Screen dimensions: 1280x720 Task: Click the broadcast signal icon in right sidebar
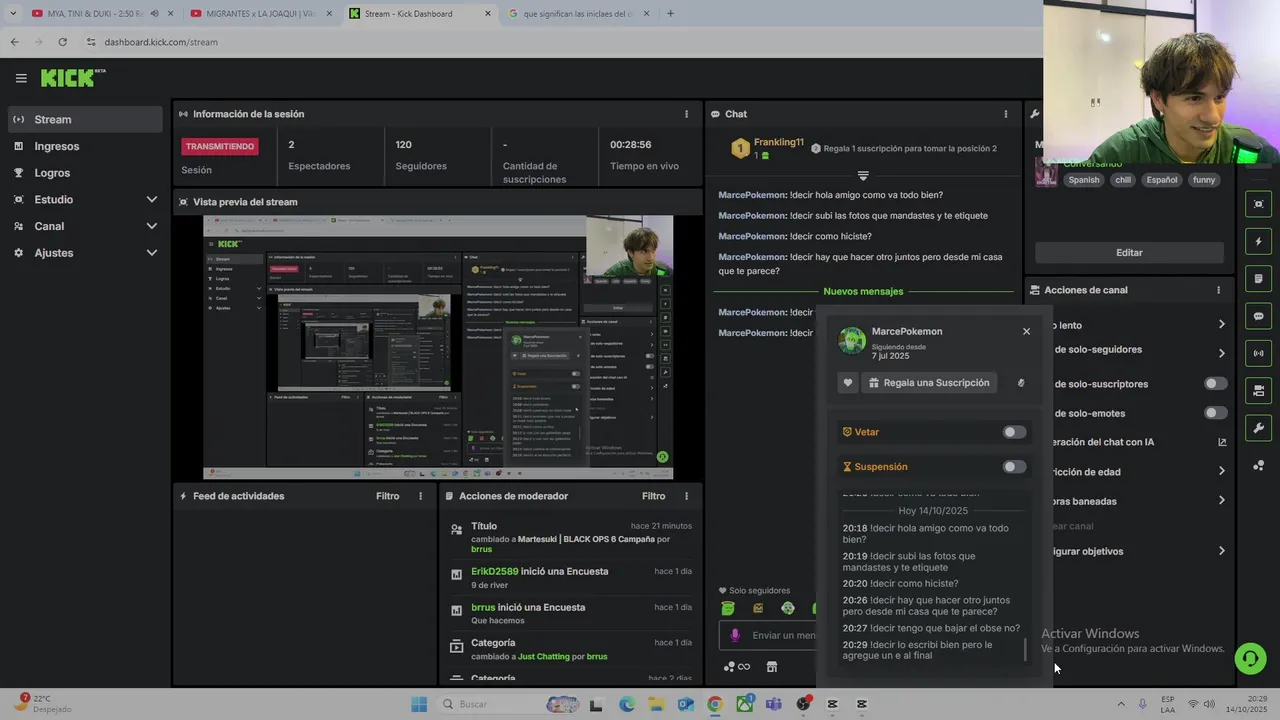(1258, 353)
